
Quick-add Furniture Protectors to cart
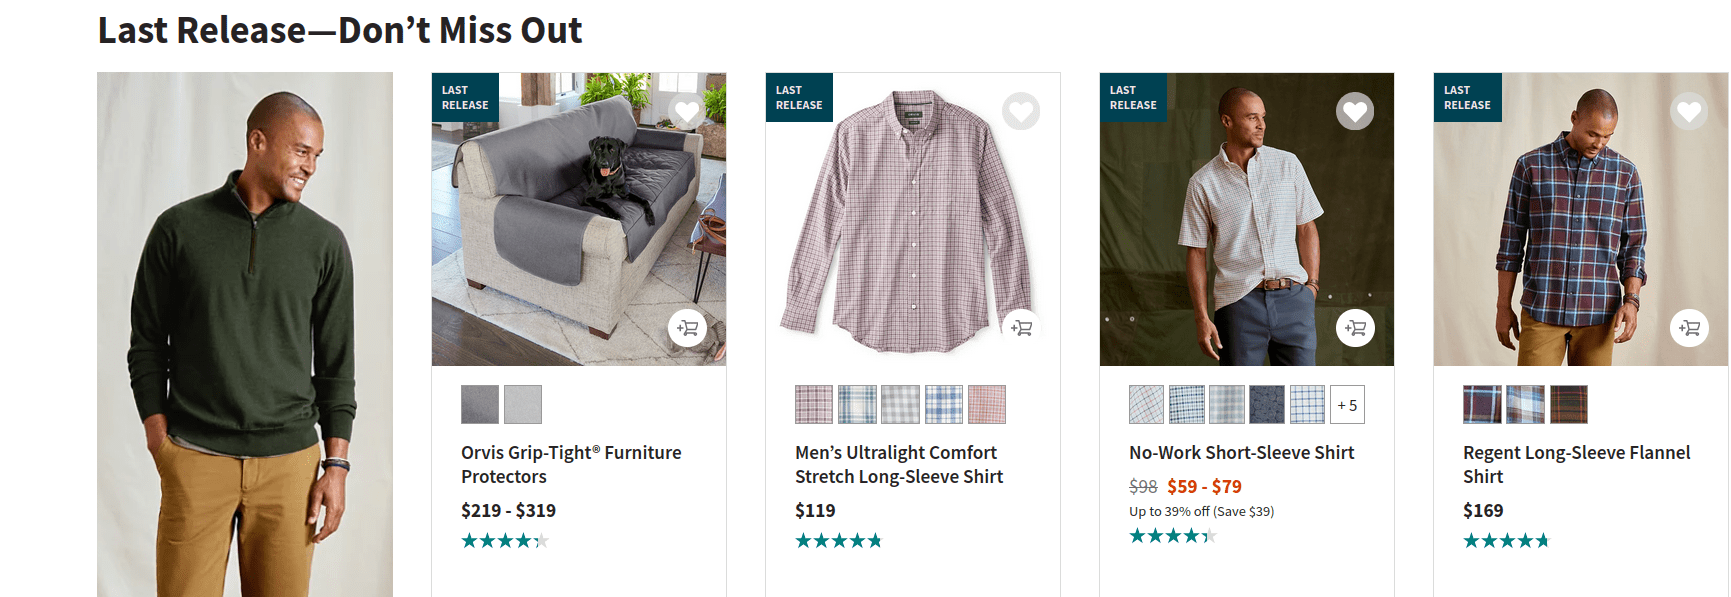click(687, 328)
